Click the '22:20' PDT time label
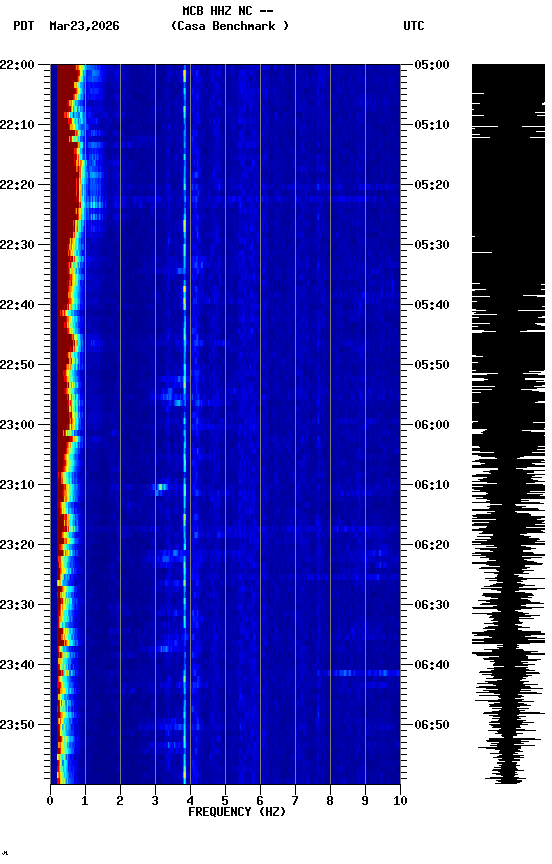Viewport: 552px width, 864px height. [17, 185]
